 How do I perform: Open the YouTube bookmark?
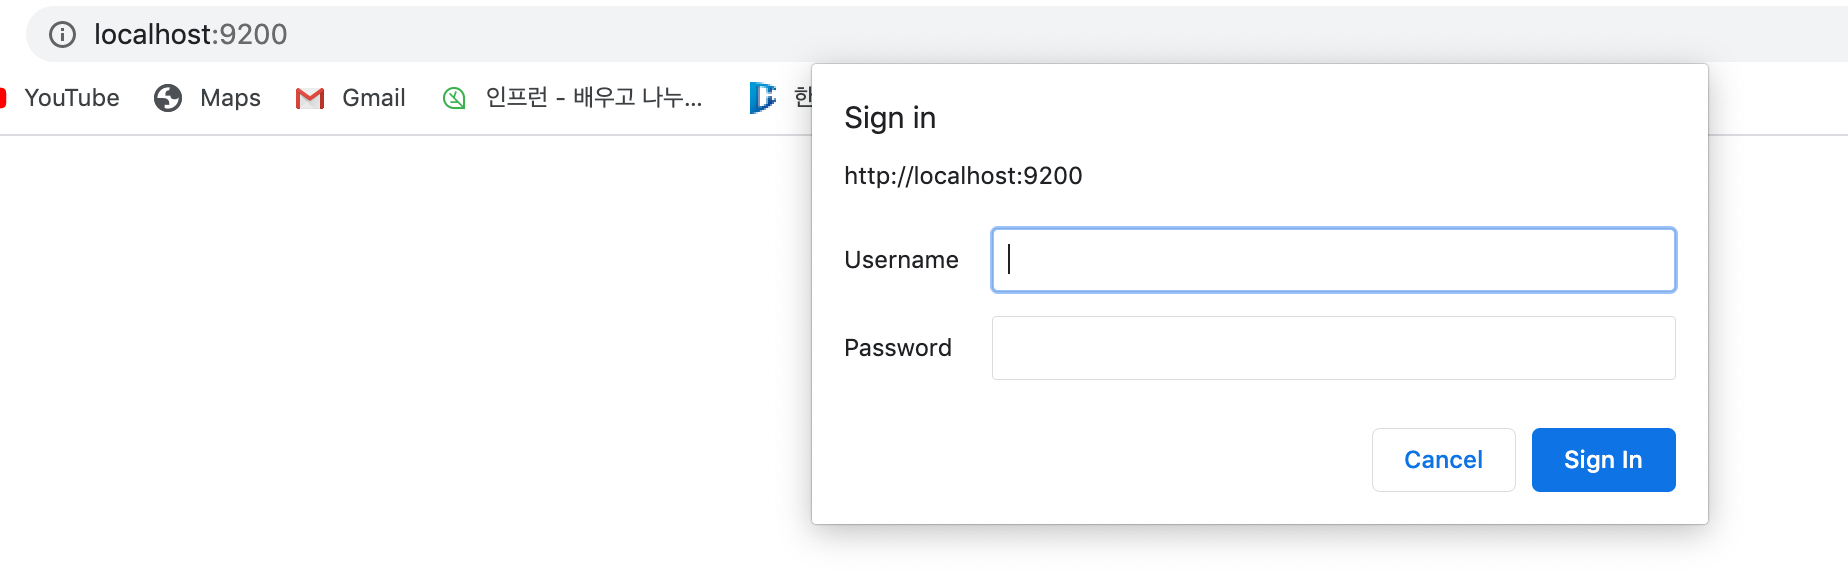71,98
